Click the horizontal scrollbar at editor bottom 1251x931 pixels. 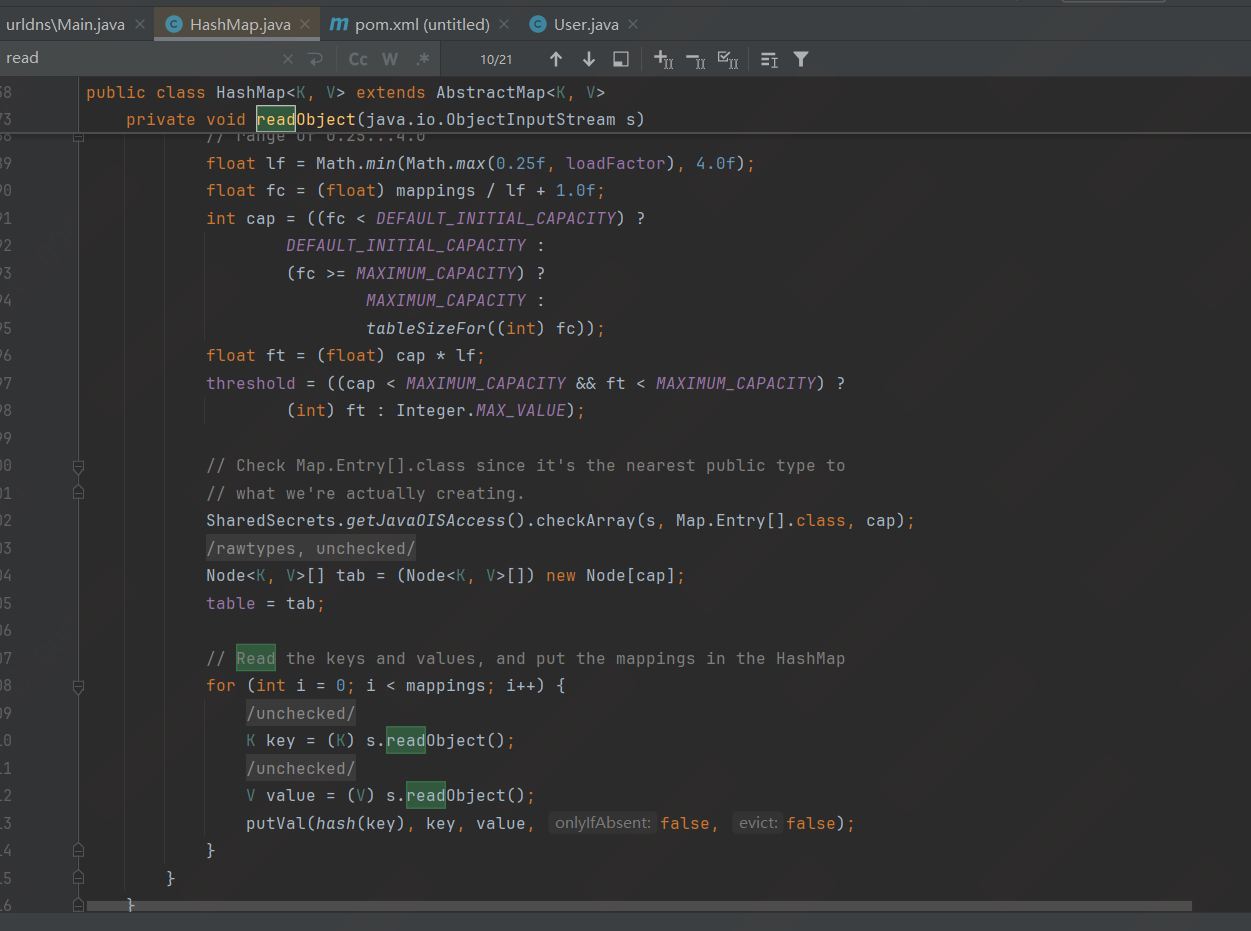pyautogui.click(x=640, y=906)
